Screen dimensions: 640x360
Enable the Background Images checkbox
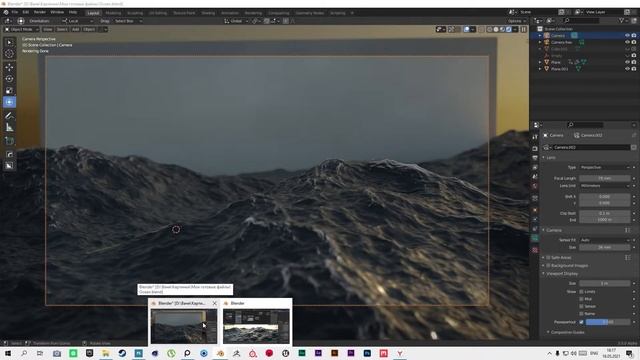[x=549, y=265]
